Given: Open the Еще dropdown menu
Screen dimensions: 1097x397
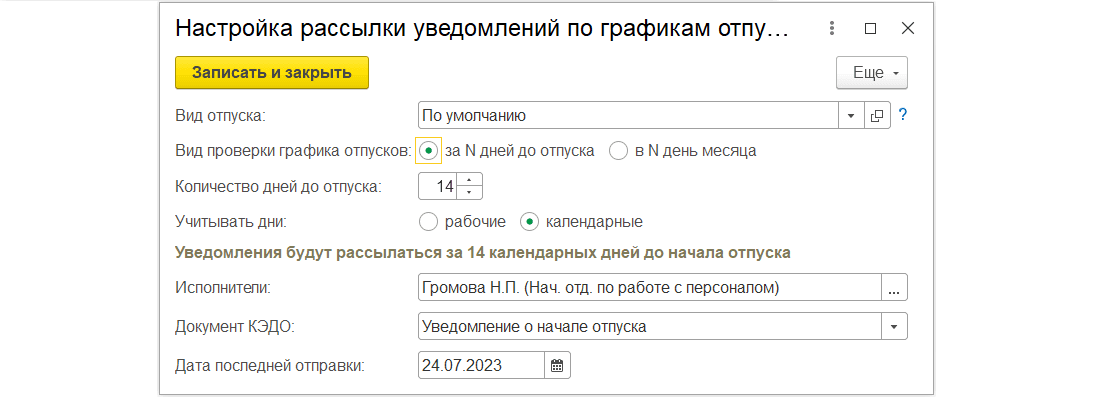Looking at the screenshot, I should tap(872, 73).
